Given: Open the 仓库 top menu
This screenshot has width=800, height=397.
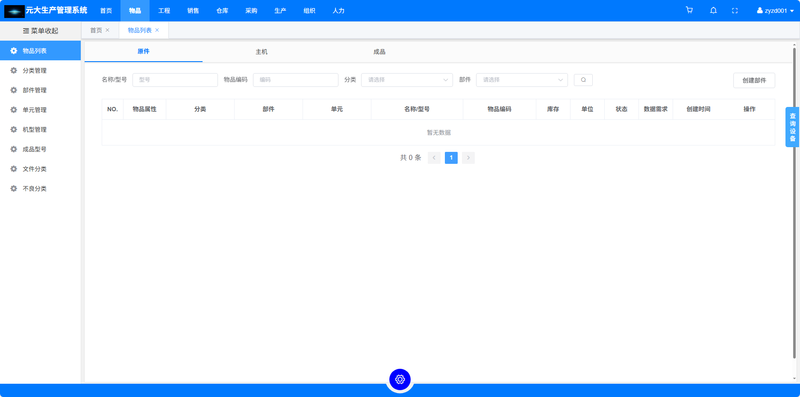Looking at the screenshot, I should click(x=222, y=10).
